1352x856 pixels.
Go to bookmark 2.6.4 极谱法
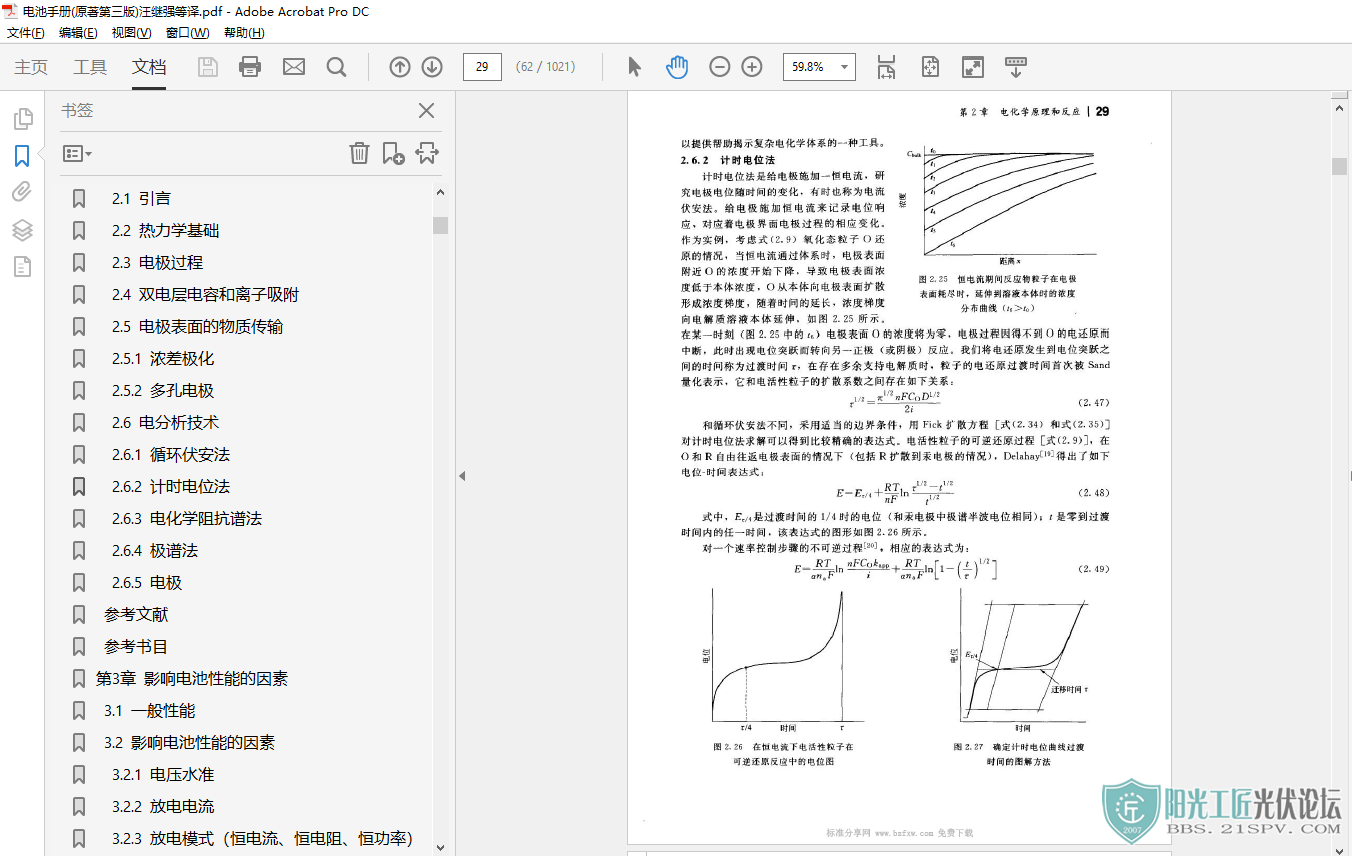click(155, 551)
